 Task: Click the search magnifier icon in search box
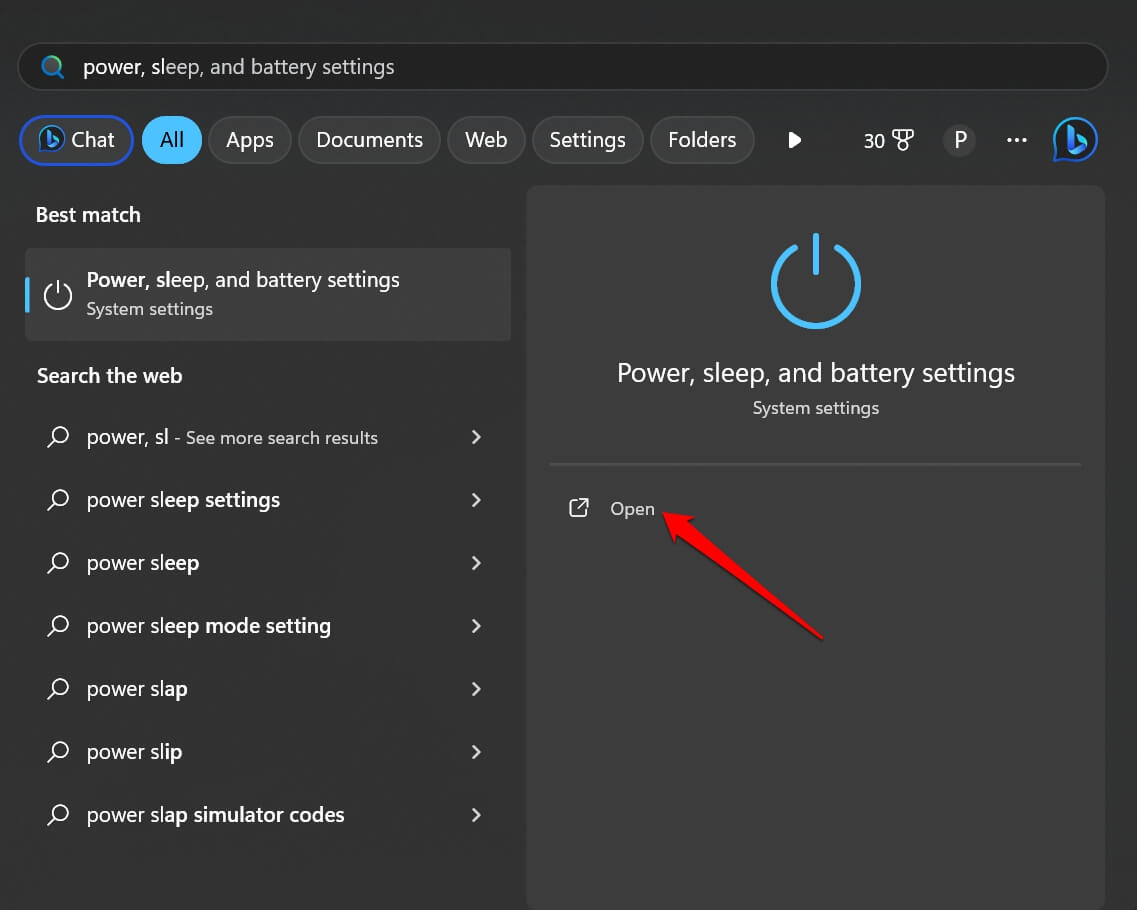click(x=52, y=67)
